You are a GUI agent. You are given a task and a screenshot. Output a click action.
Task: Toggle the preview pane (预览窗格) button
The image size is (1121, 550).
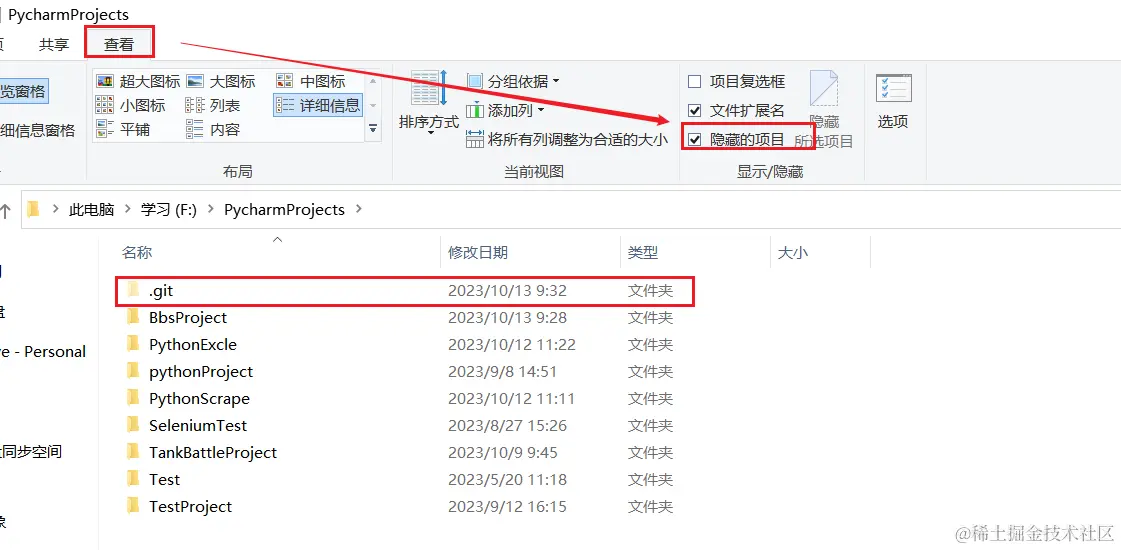point(23,91)
